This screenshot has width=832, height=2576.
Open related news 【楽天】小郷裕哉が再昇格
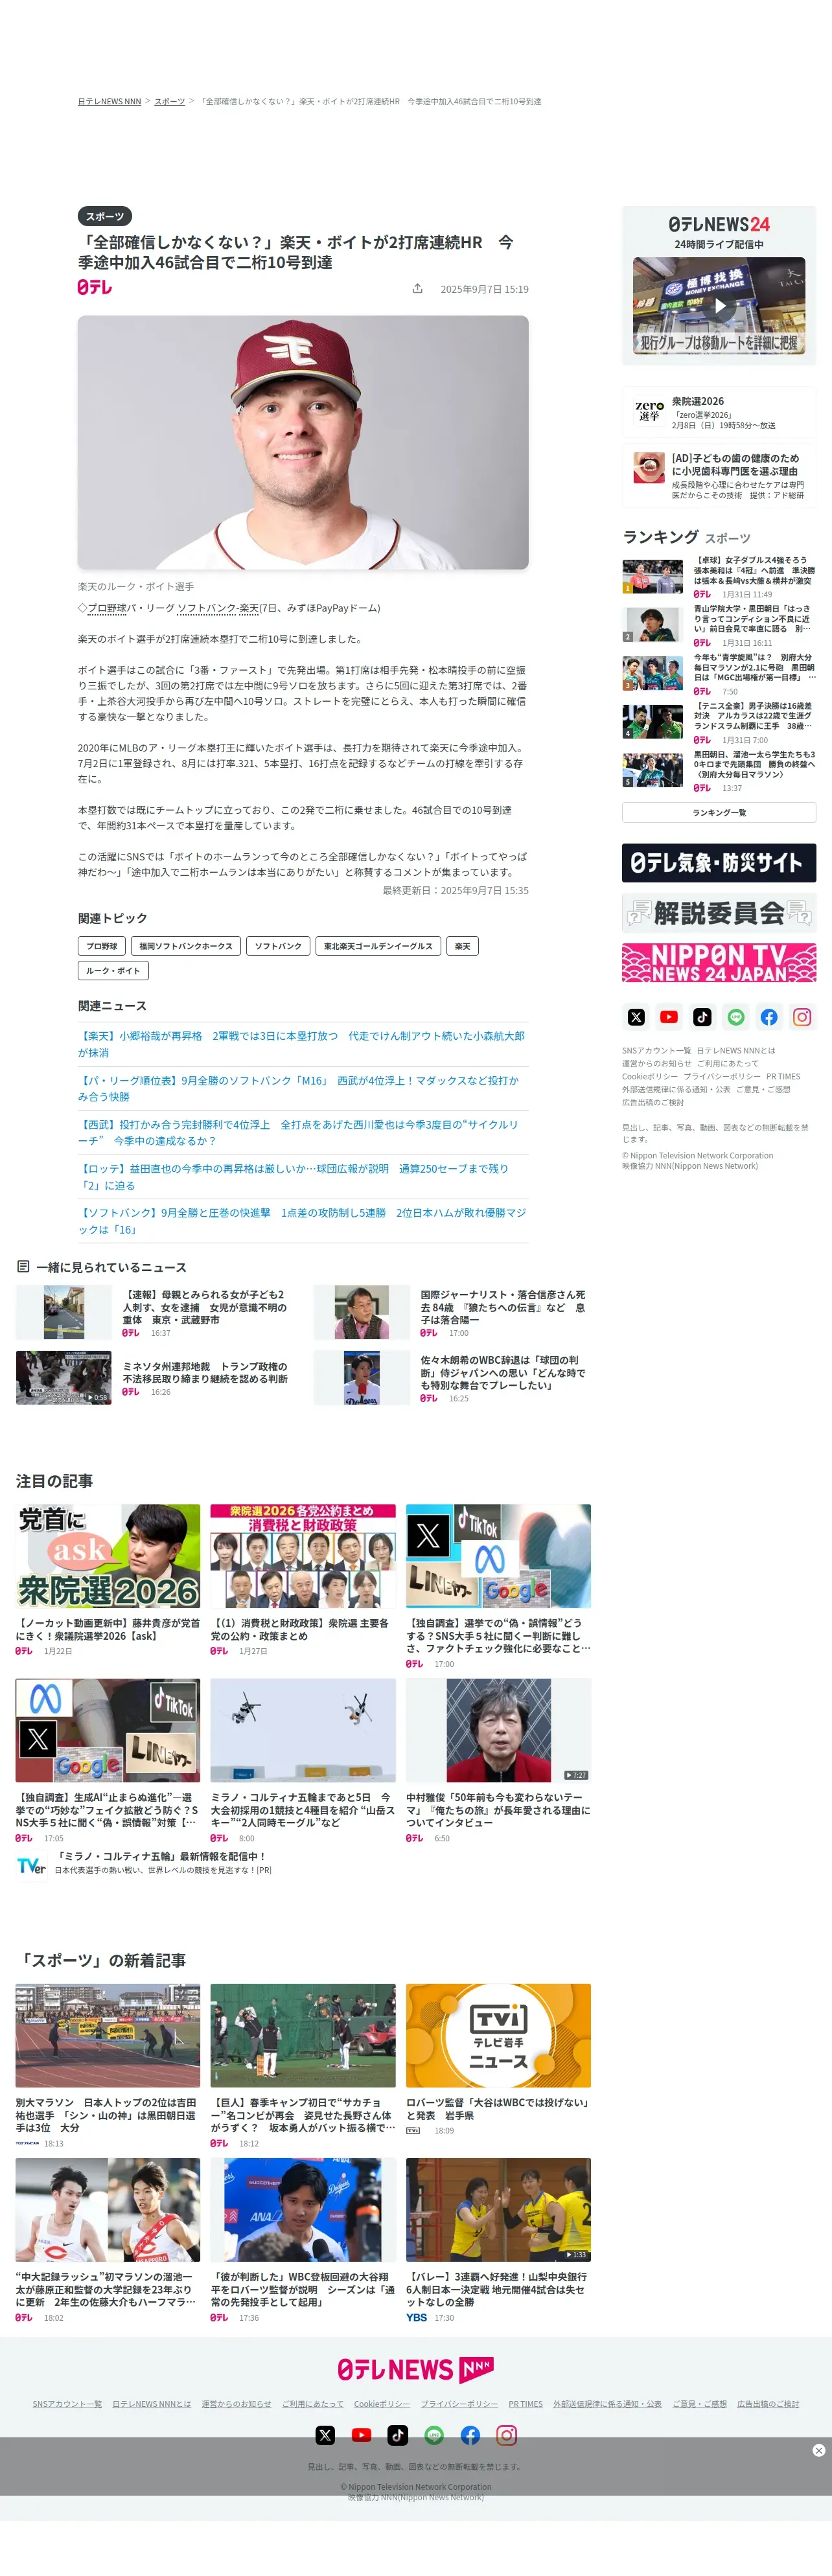coord(303,1044)
